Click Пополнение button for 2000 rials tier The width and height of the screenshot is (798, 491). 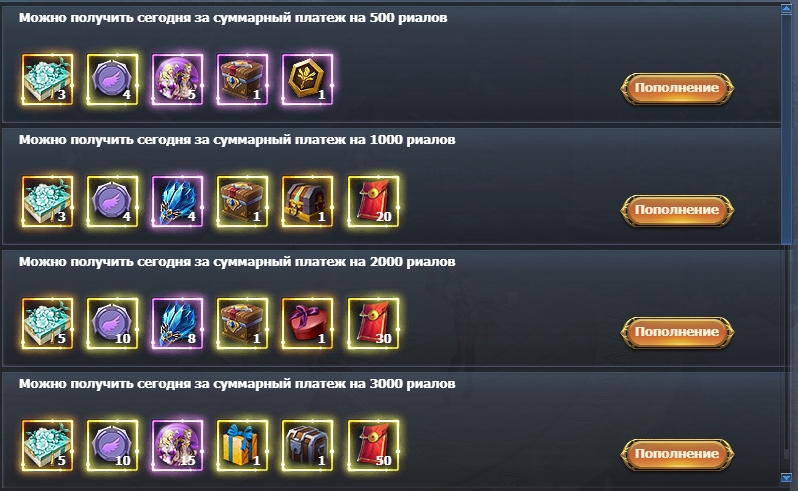coord(677,332)
